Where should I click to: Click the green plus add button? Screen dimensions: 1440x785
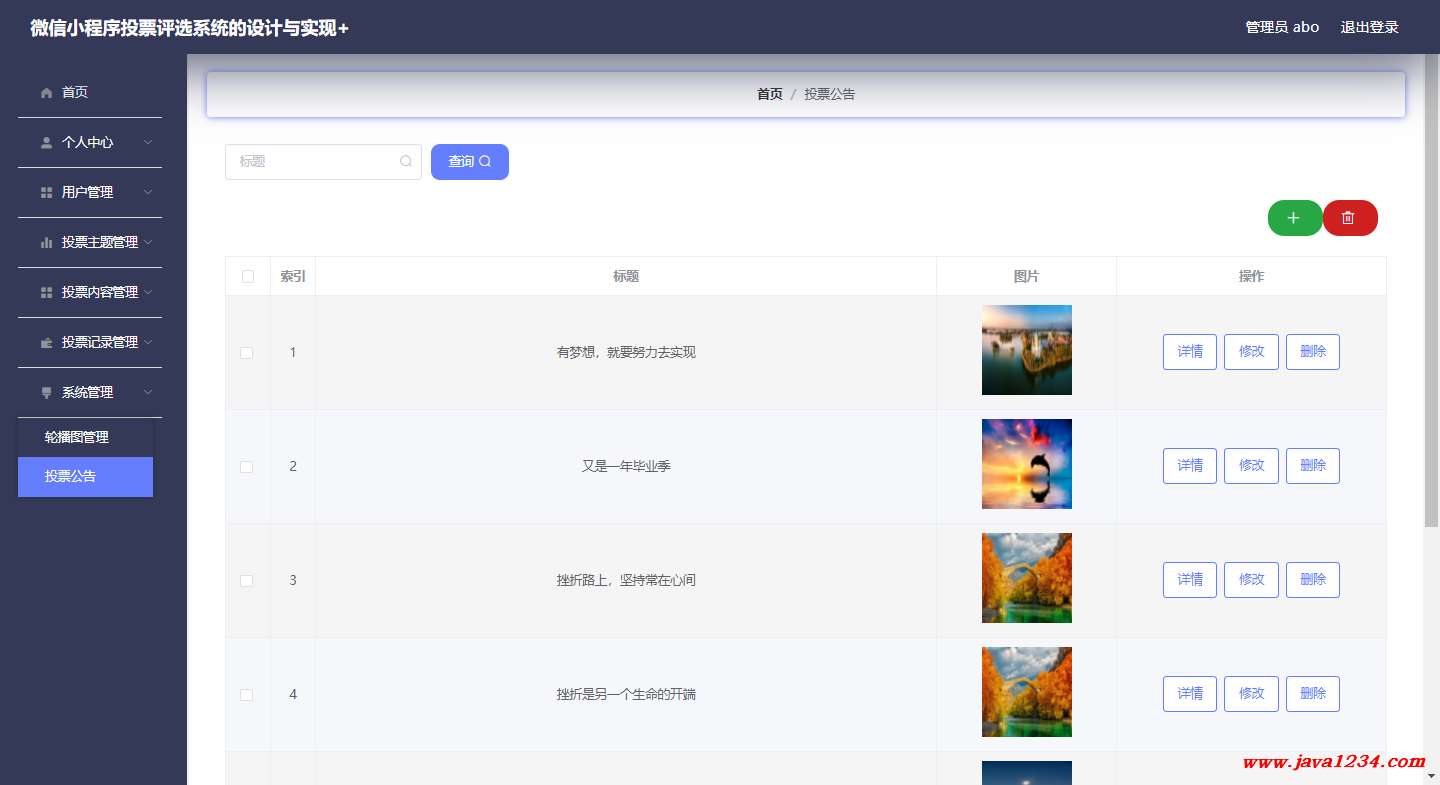pyautogui.click(x=1295, y=218)
